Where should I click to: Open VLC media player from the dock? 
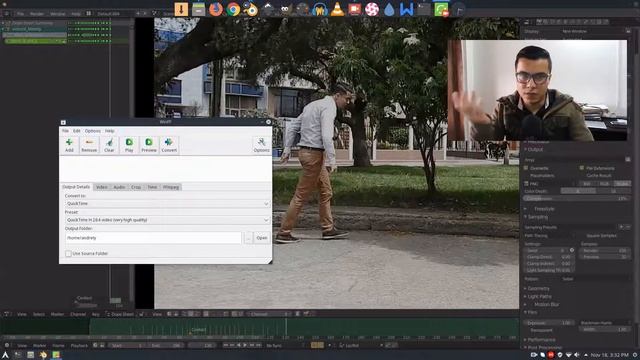tap(337, 9)
